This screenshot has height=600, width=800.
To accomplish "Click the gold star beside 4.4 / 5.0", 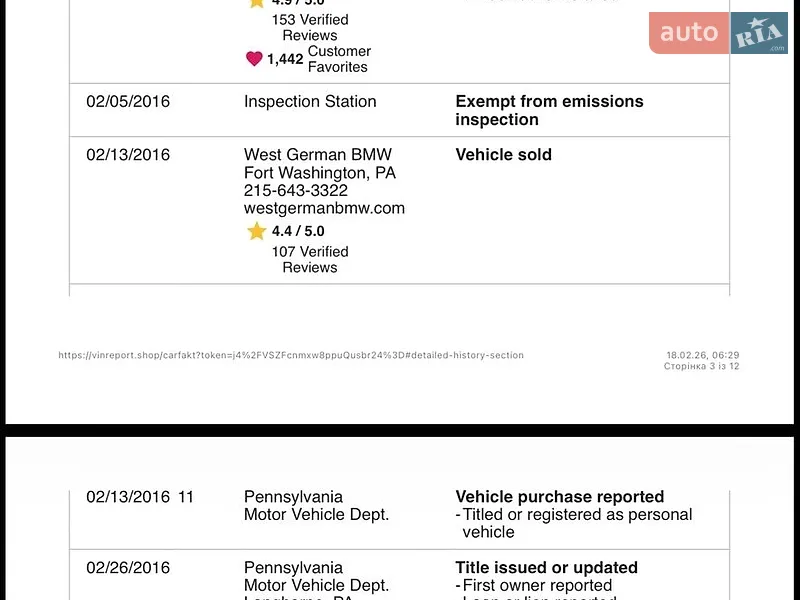I will point(257,231).
